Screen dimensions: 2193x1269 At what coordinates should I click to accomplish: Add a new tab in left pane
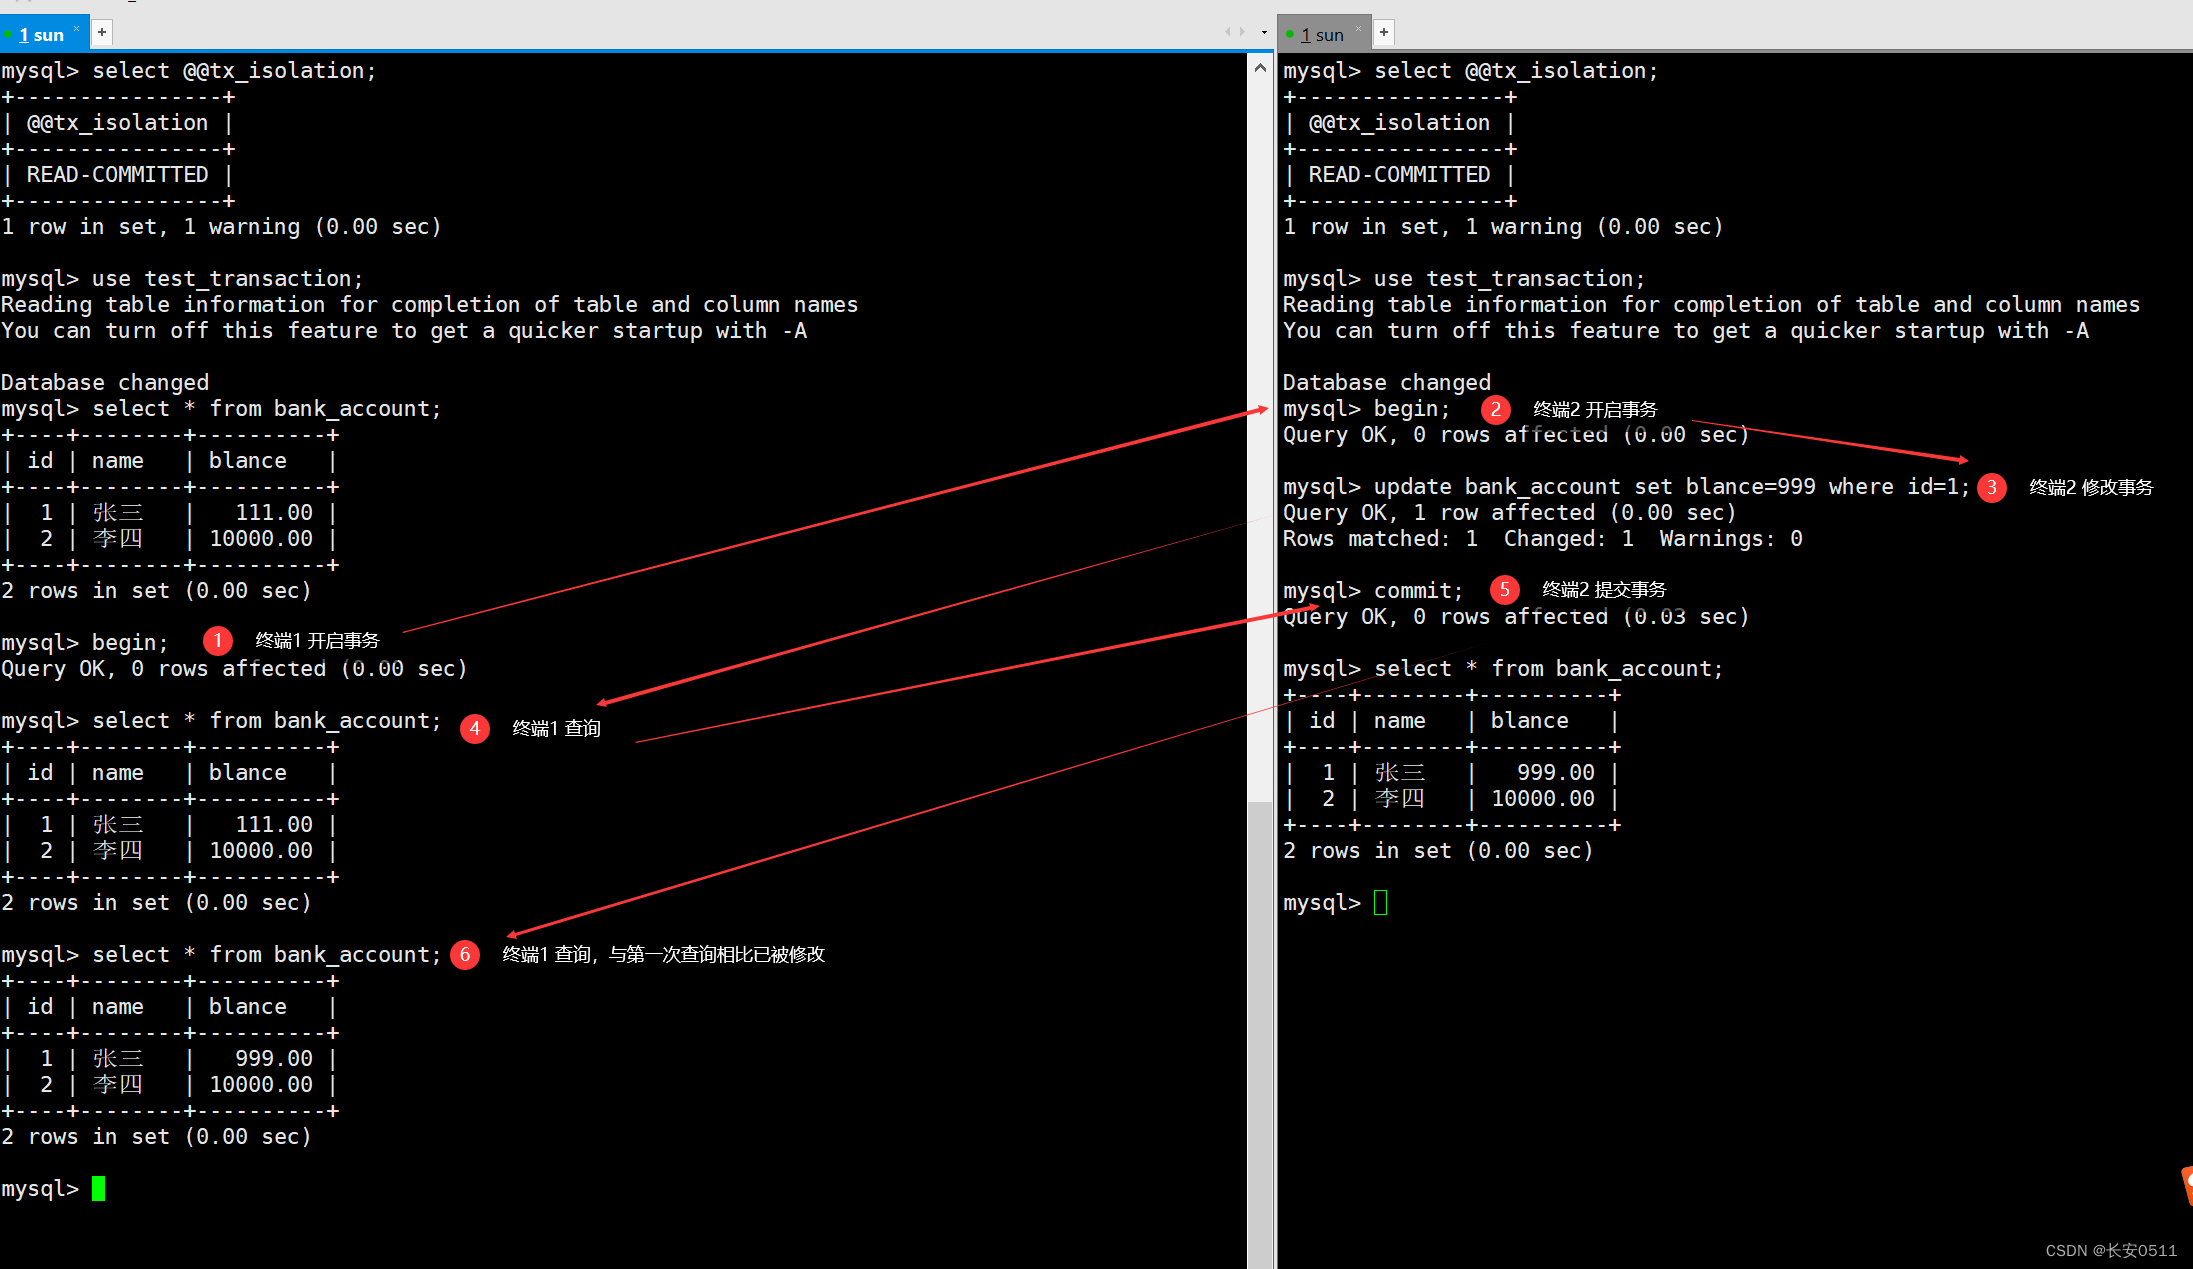click(x=102, y=32)
